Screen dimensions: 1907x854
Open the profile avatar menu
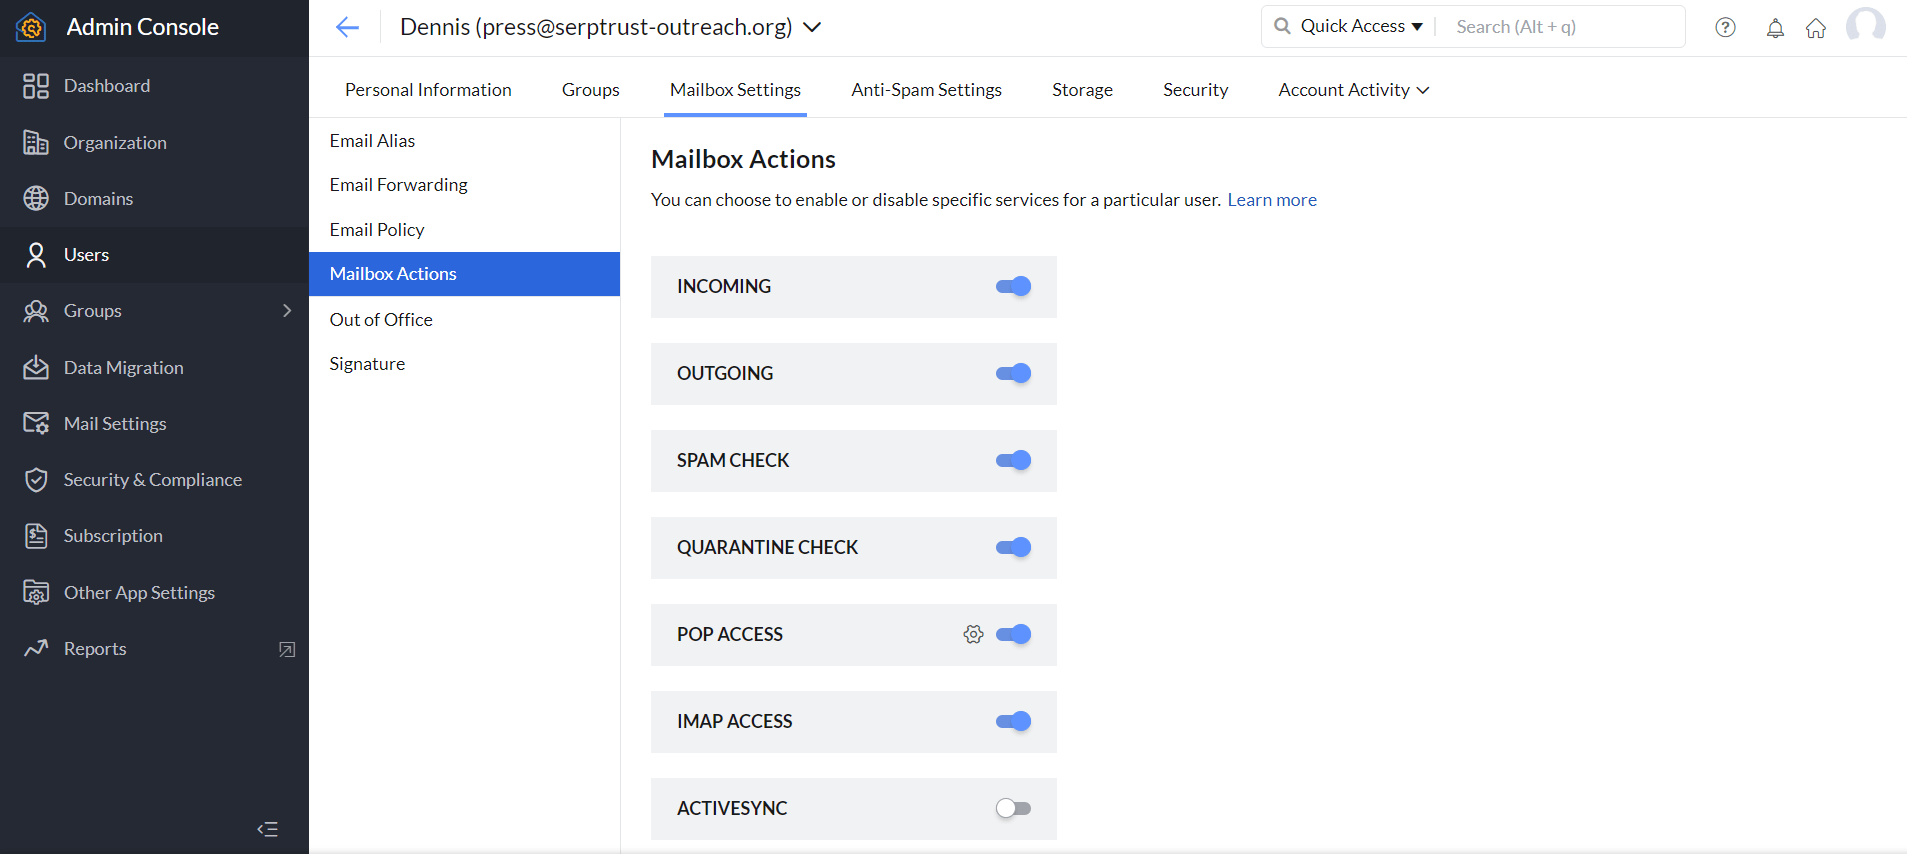point(1866,26)
